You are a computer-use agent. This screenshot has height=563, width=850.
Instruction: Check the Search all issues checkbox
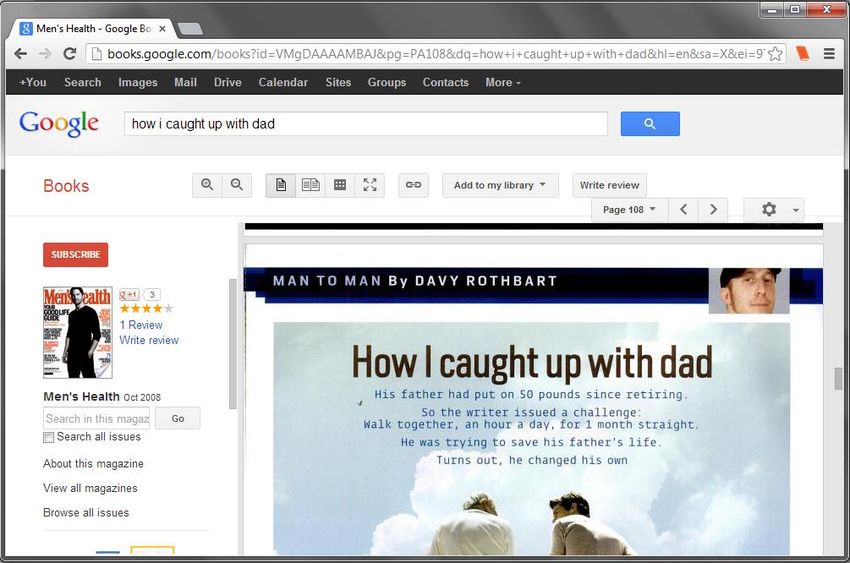click(48, 437)
